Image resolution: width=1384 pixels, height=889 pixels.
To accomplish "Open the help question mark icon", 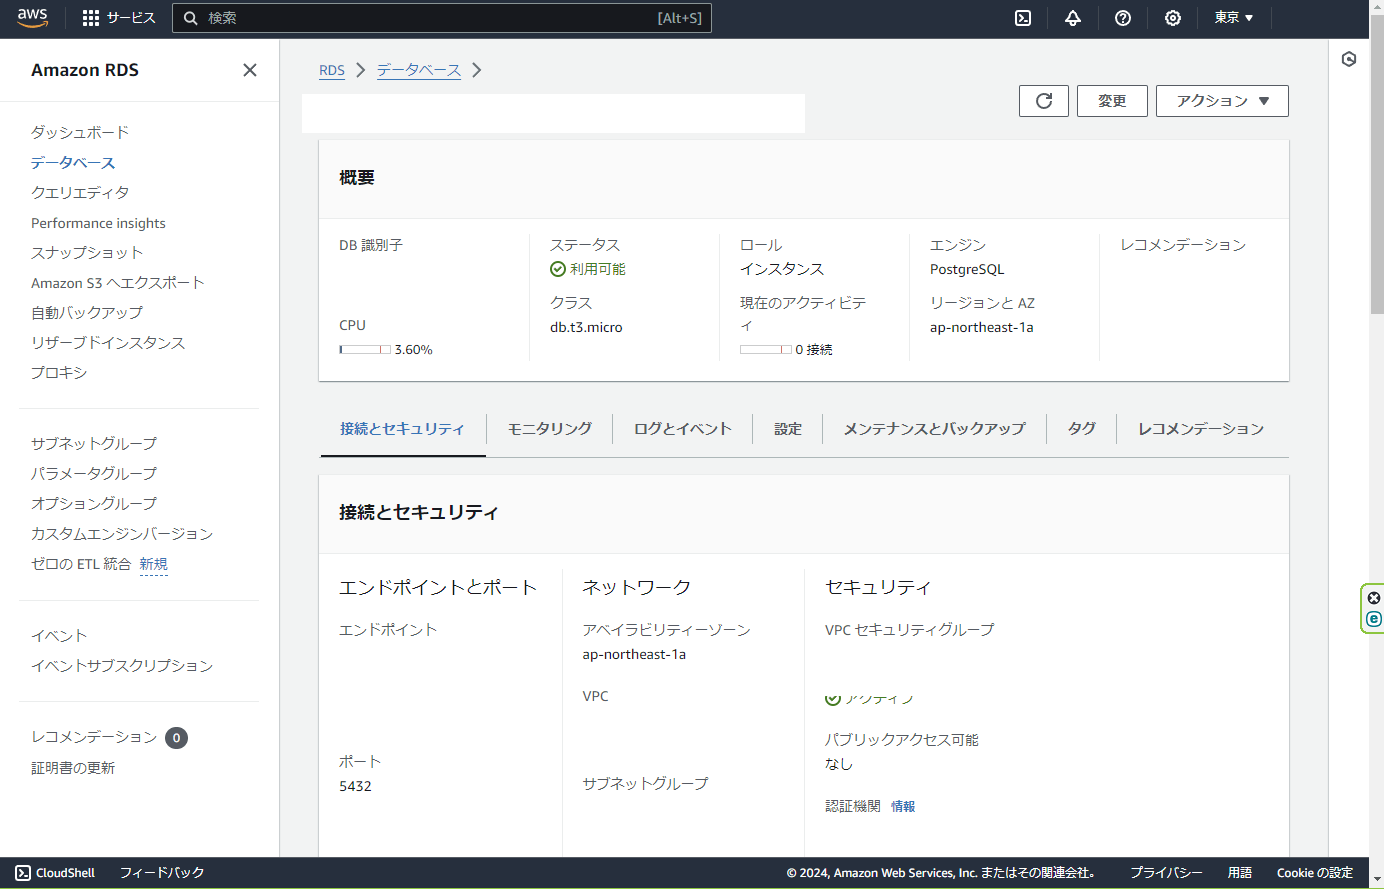I will tap(1123, 18).
